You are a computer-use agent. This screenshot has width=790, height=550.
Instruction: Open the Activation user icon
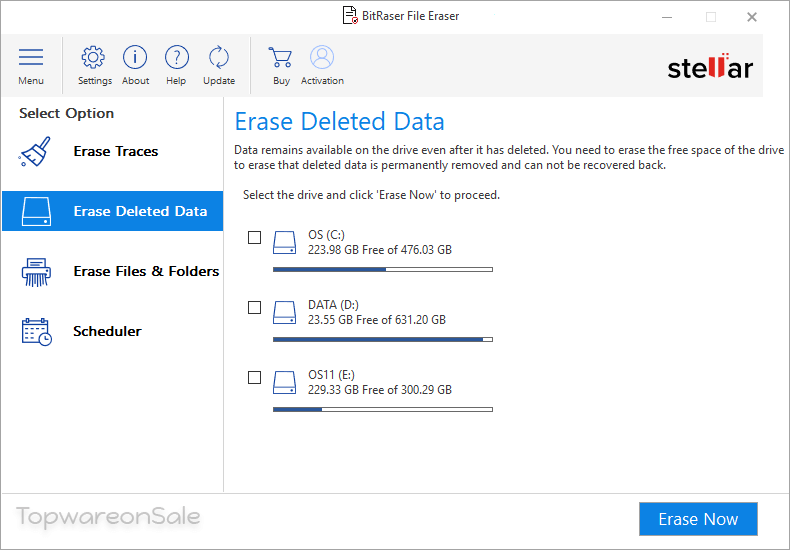[x=322, y=57]
